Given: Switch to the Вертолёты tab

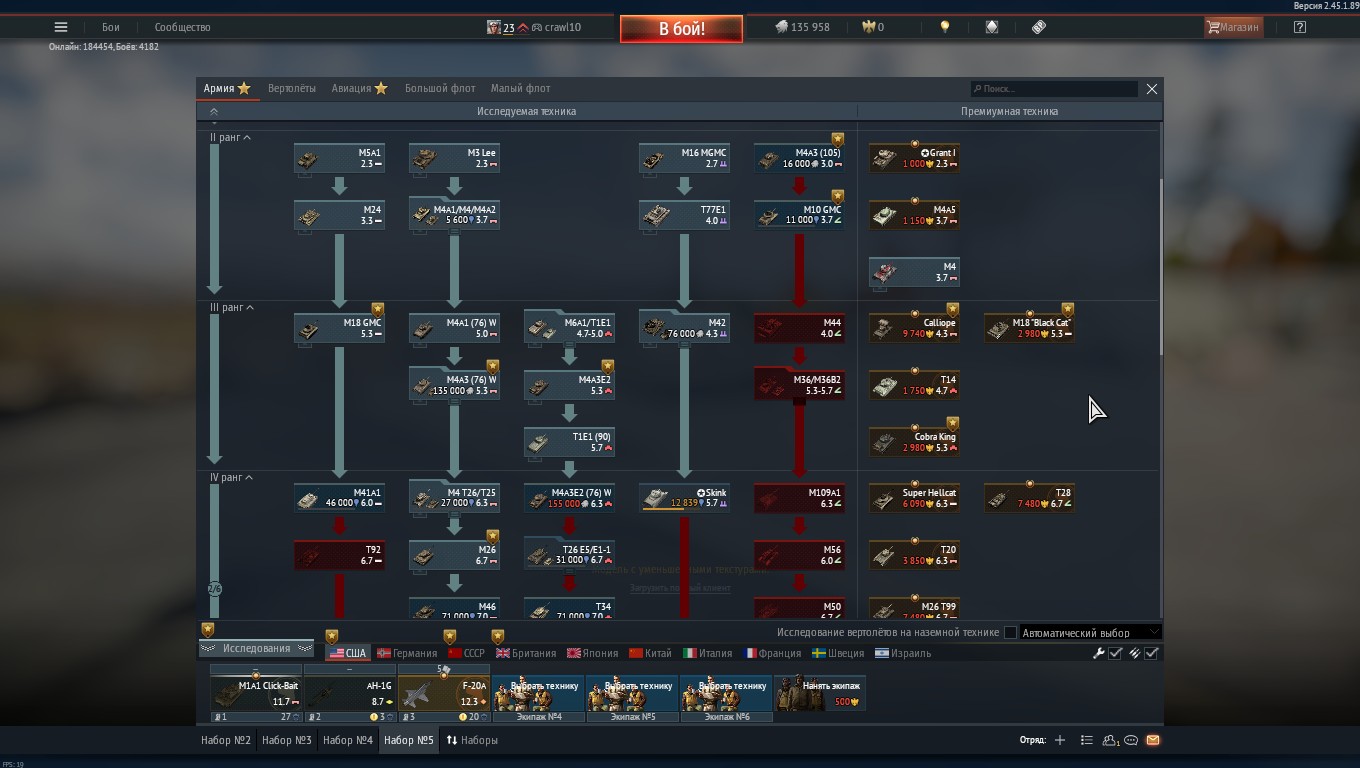Looking at the screenshot, I should point(292,88).
